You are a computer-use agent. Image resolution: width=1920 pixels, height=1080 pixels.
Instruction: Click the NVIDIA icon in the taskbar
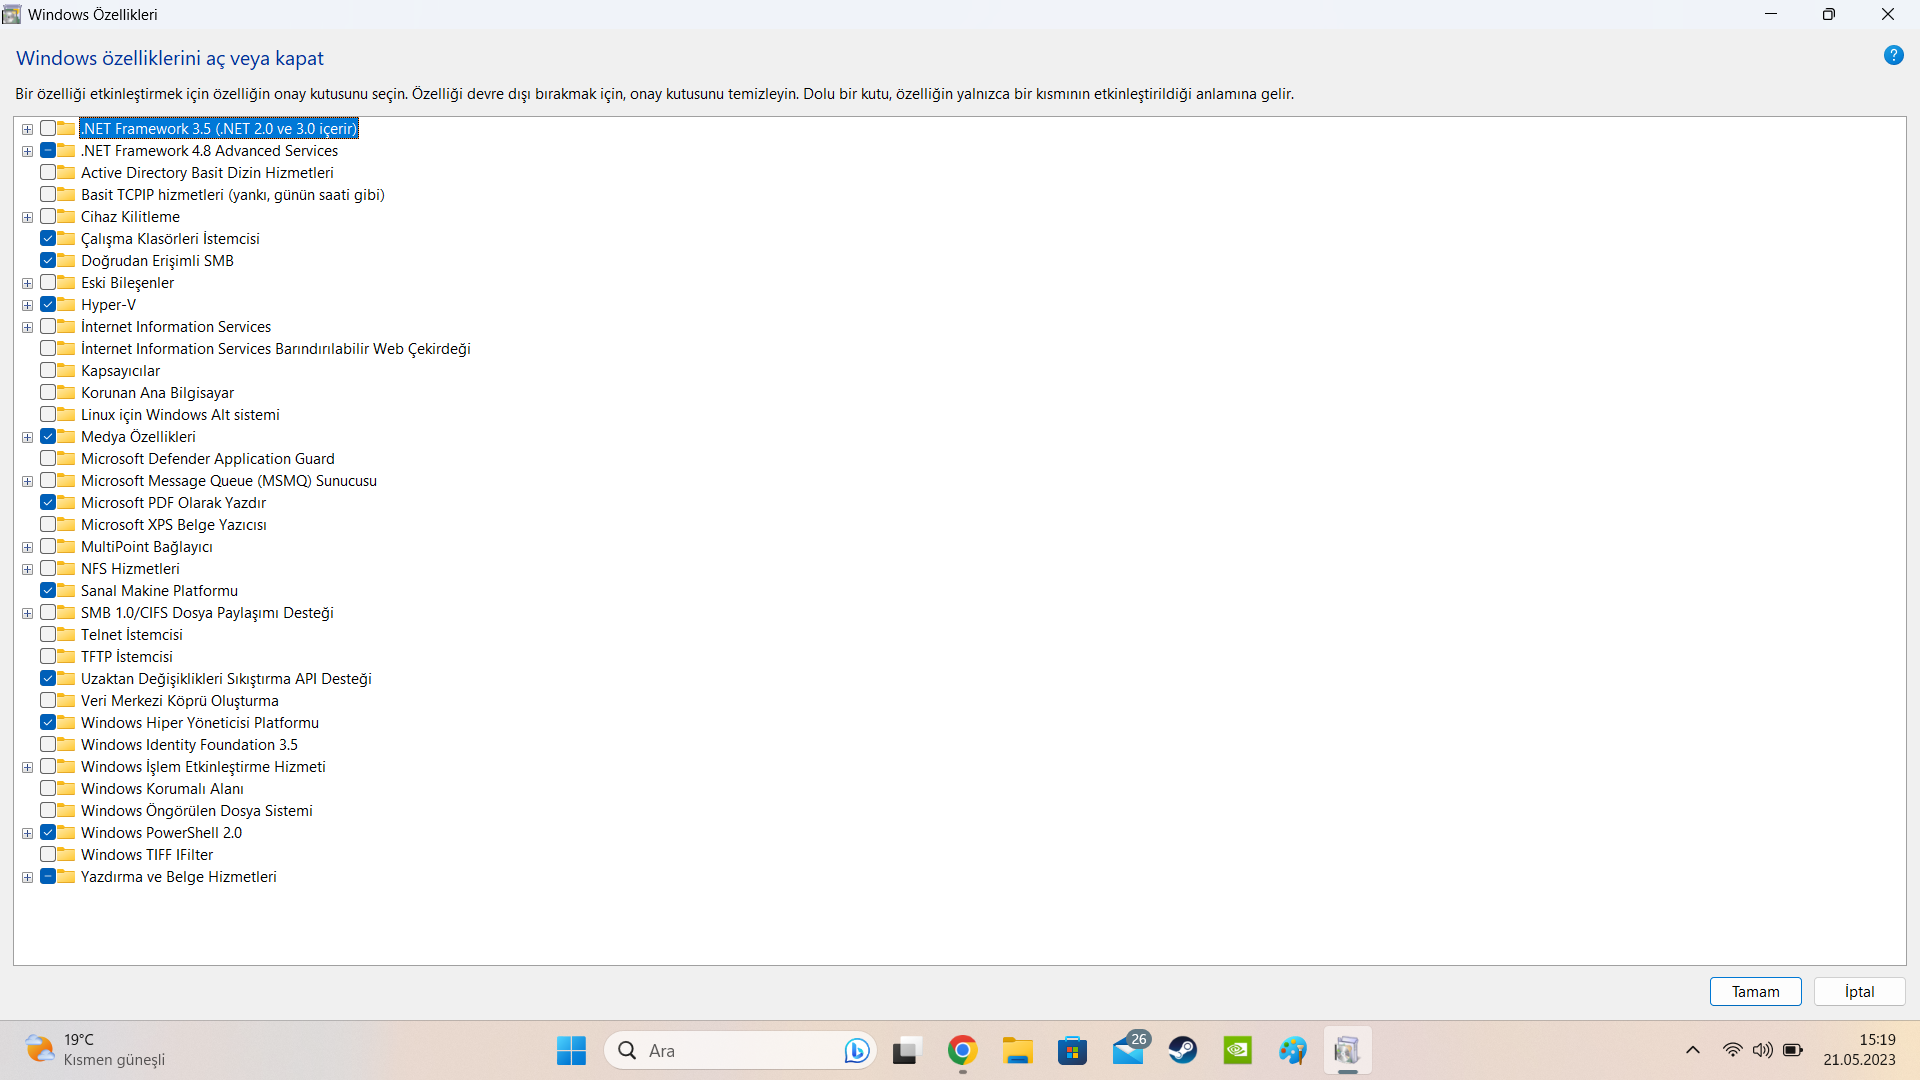click(x=1238, y=1051)
